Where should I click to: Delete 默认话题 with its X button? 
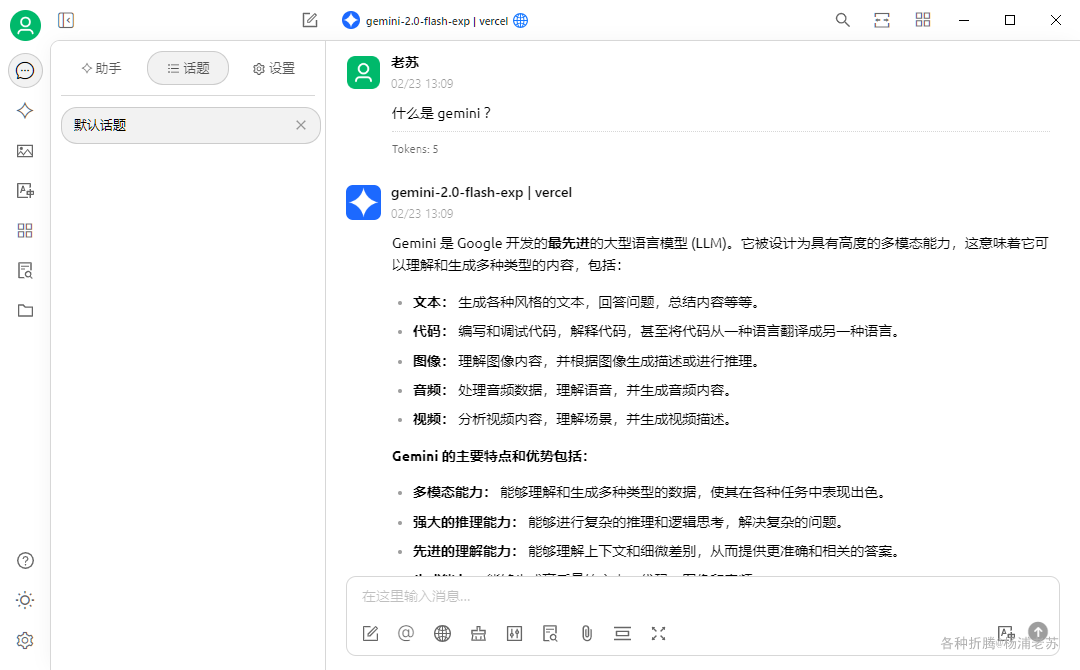tap(301, 125)
